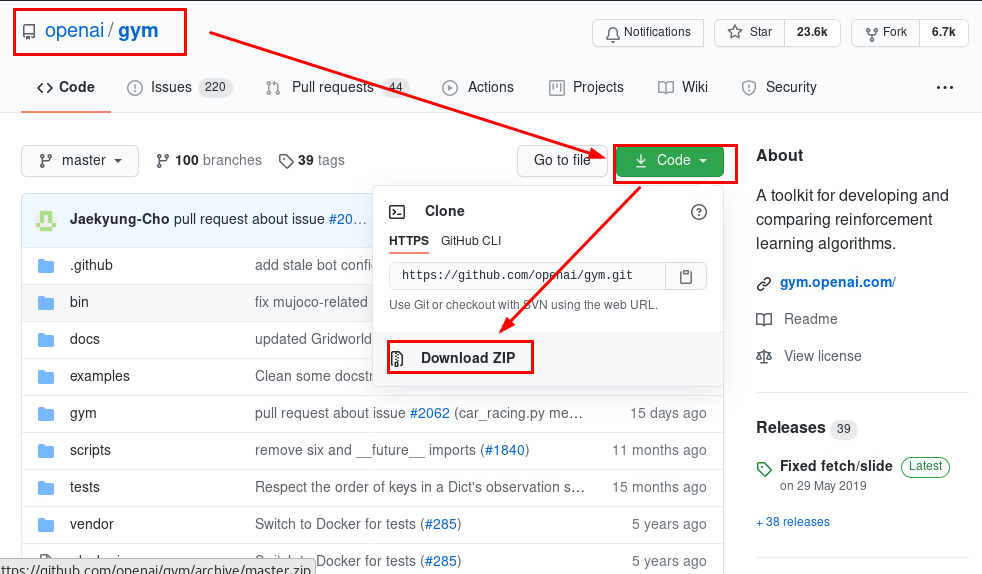
Task: Click Download ZIP
Action: click(x=468, y=358)
